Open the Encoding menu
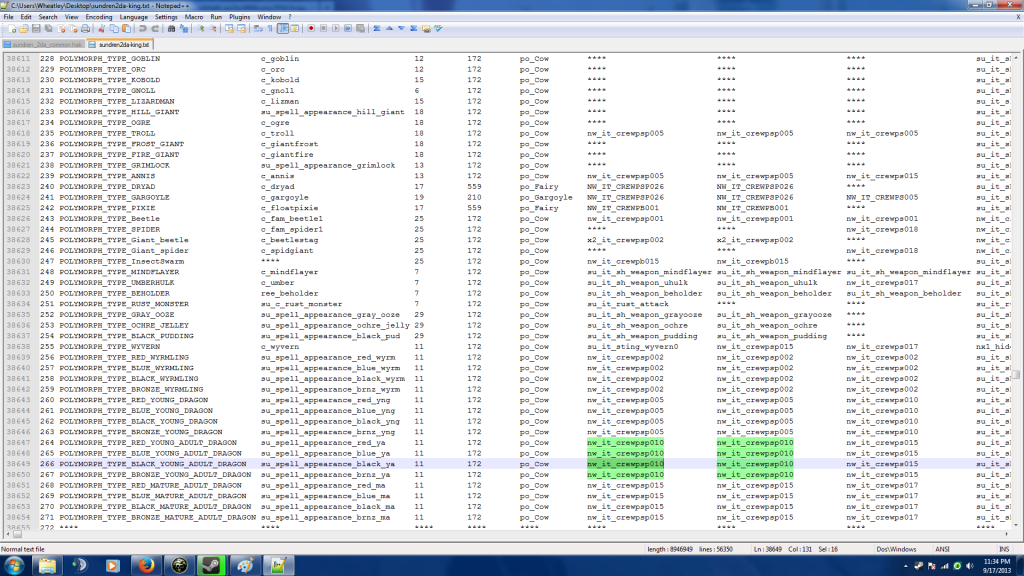The width and height of the screenshot is (1024, 576). [99, 17]
